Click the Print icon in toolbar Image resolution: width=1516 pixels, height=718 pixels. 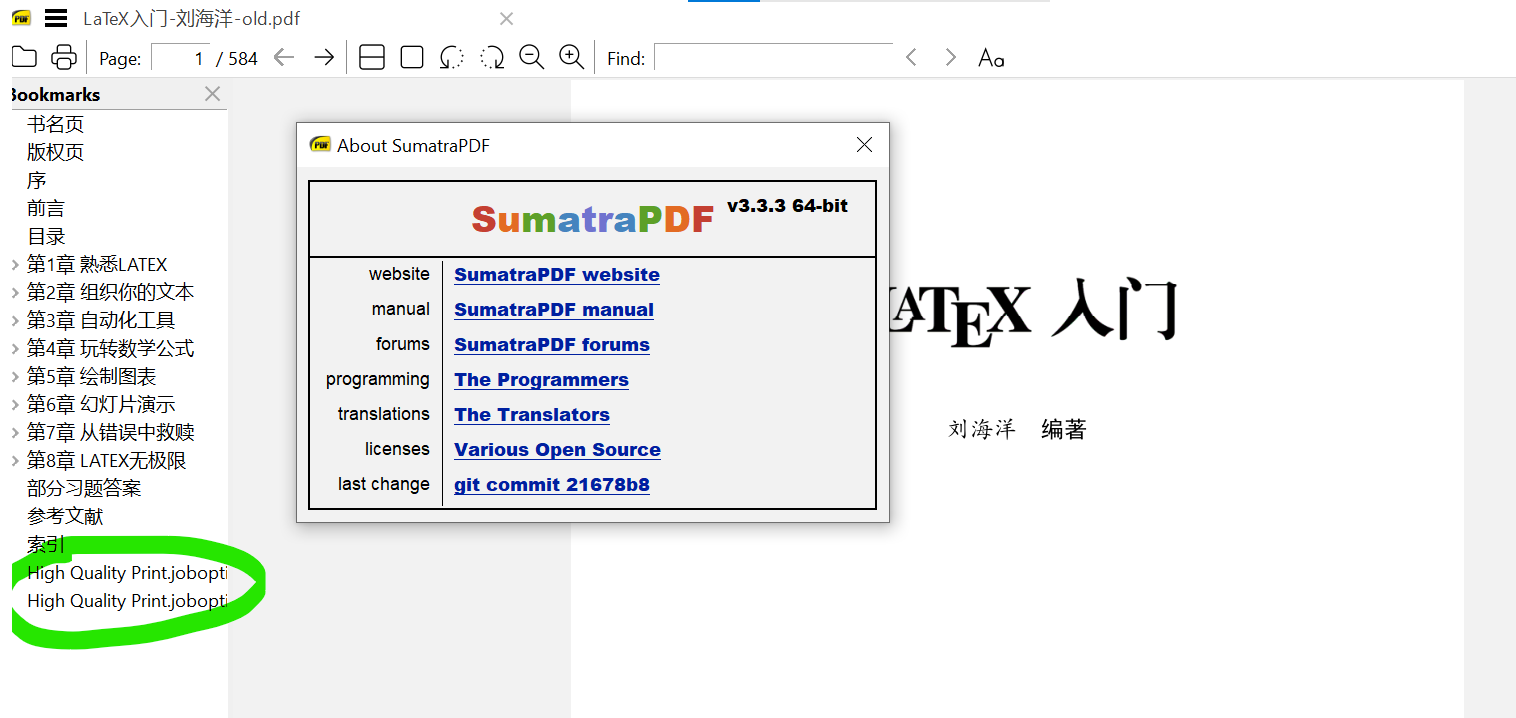[64, 57]
